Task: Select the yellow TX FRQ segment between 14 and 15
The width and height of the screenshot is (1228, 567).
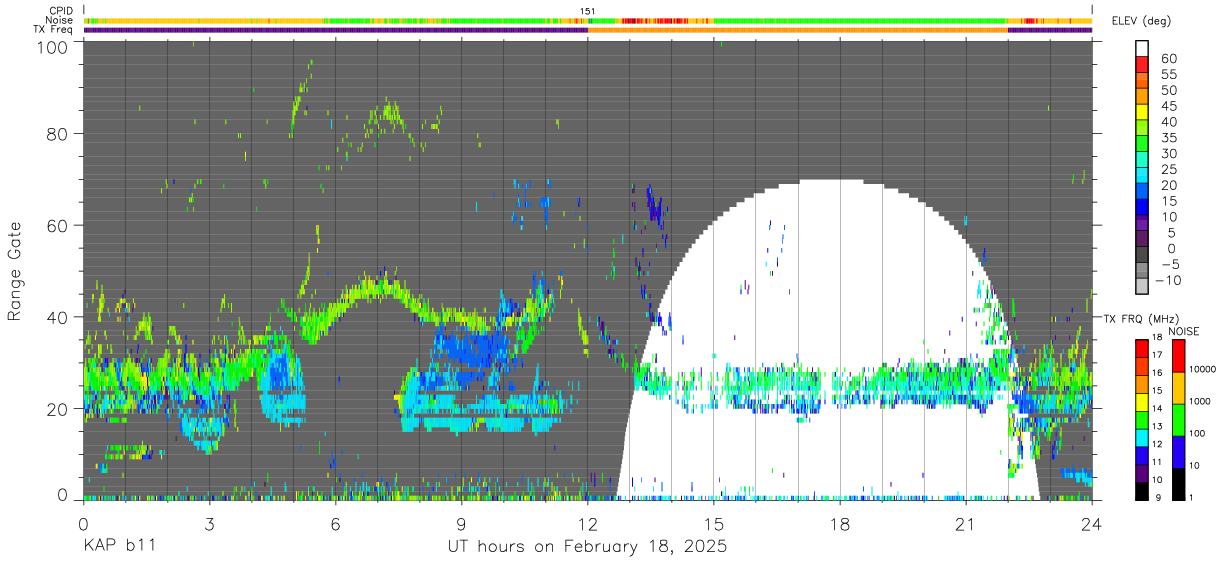Action: (1142, 401)
